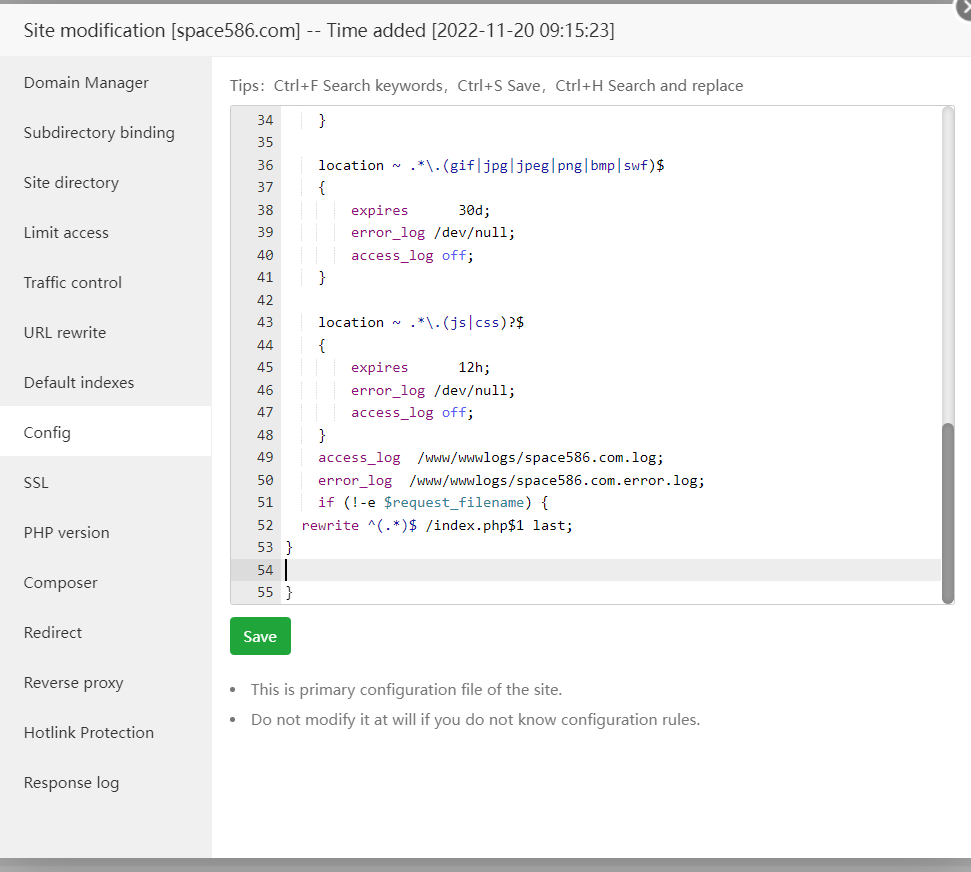The height and width of the screenshot is (872, 971).
Task: Open Subdirectory binding settings
Action: click(x=99, y=133)
